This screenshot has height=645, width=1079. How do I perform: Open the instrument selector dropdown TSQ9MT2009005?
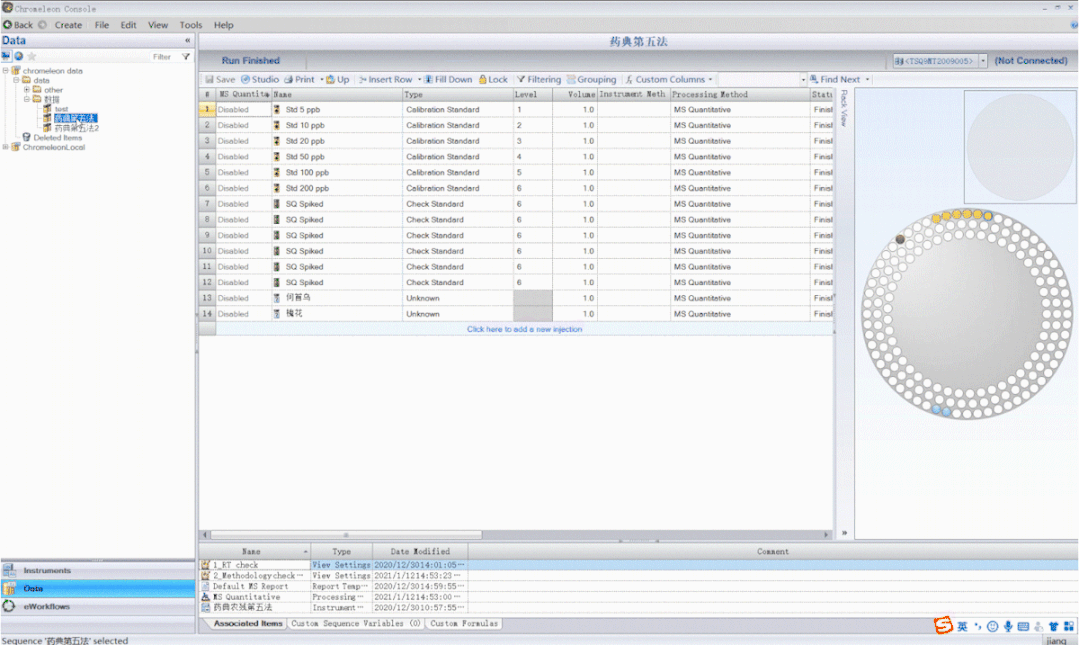point(983,61)
